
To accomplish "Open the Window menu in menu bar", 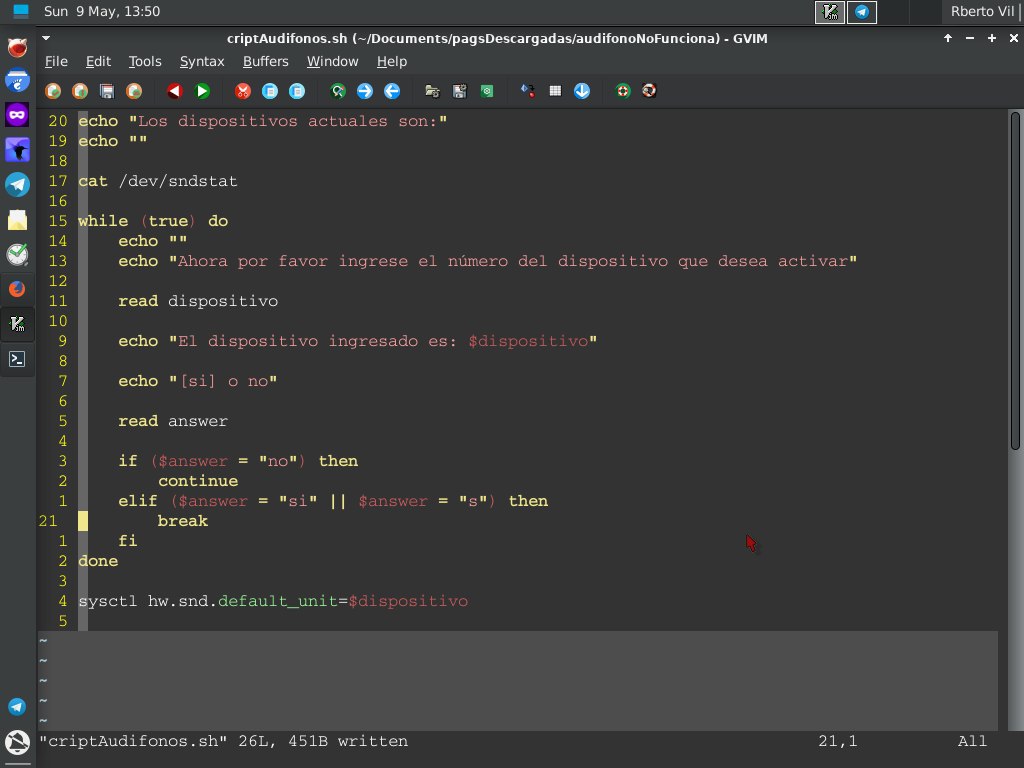I will pos(332,61).
